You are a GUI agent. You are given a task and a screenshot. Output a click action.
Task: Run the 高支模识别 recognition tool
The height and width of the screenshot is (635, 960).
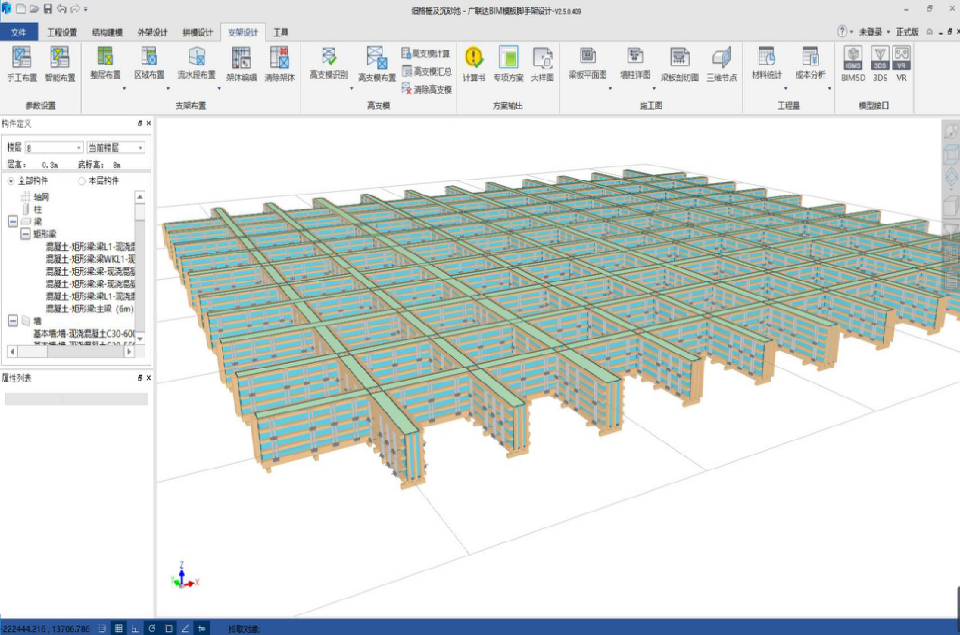click(x=329, y=62)
